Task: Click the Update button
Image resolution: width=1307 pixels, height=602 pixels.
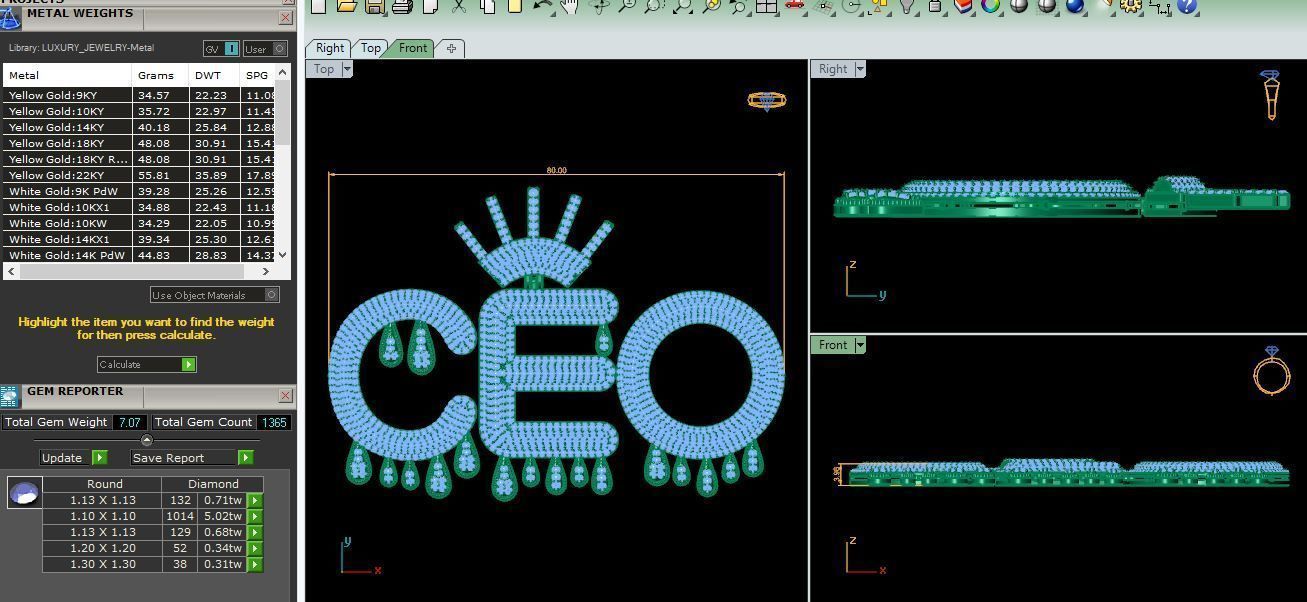Action: tap(73, 457)
